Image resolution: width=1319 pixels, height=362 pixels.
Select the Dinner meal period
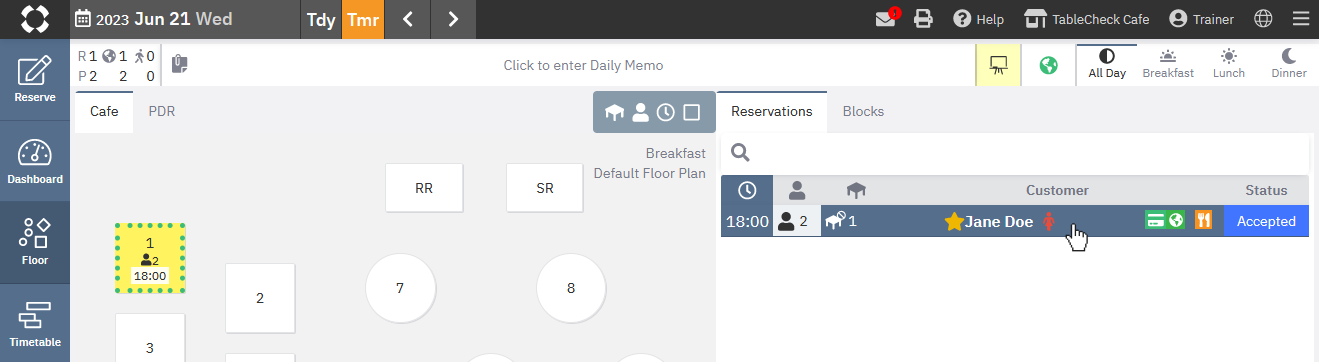click(1289, 64)
